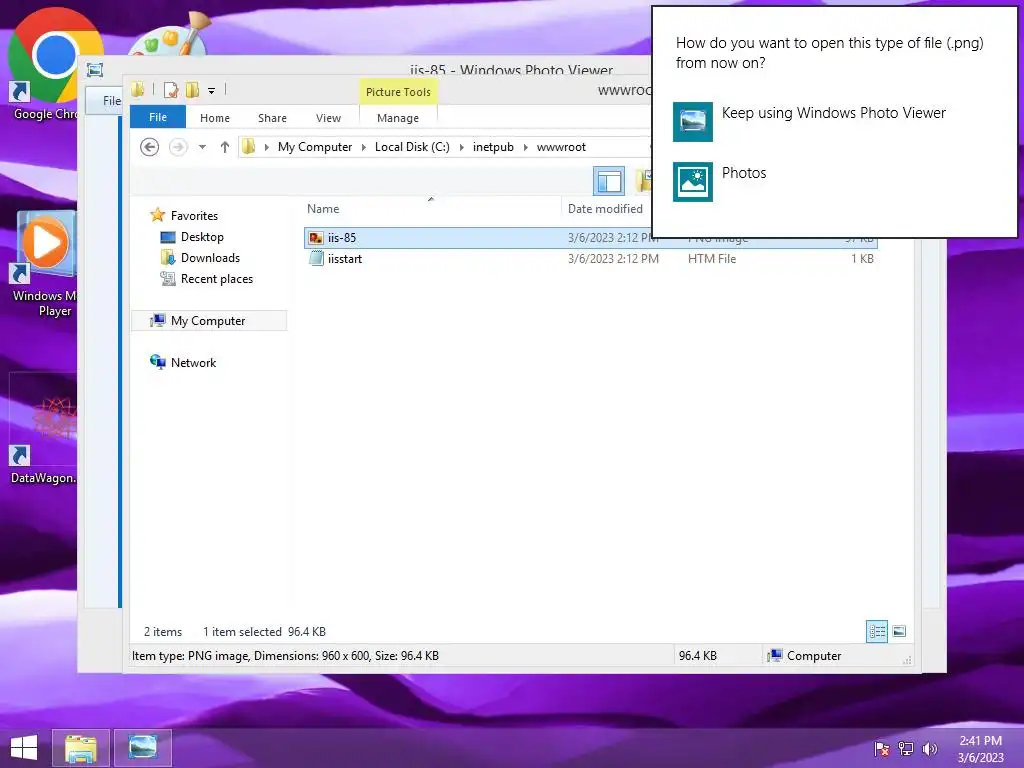
Task: Expand the chevron after inetpub breadcrumb
Action: (526, 148)
